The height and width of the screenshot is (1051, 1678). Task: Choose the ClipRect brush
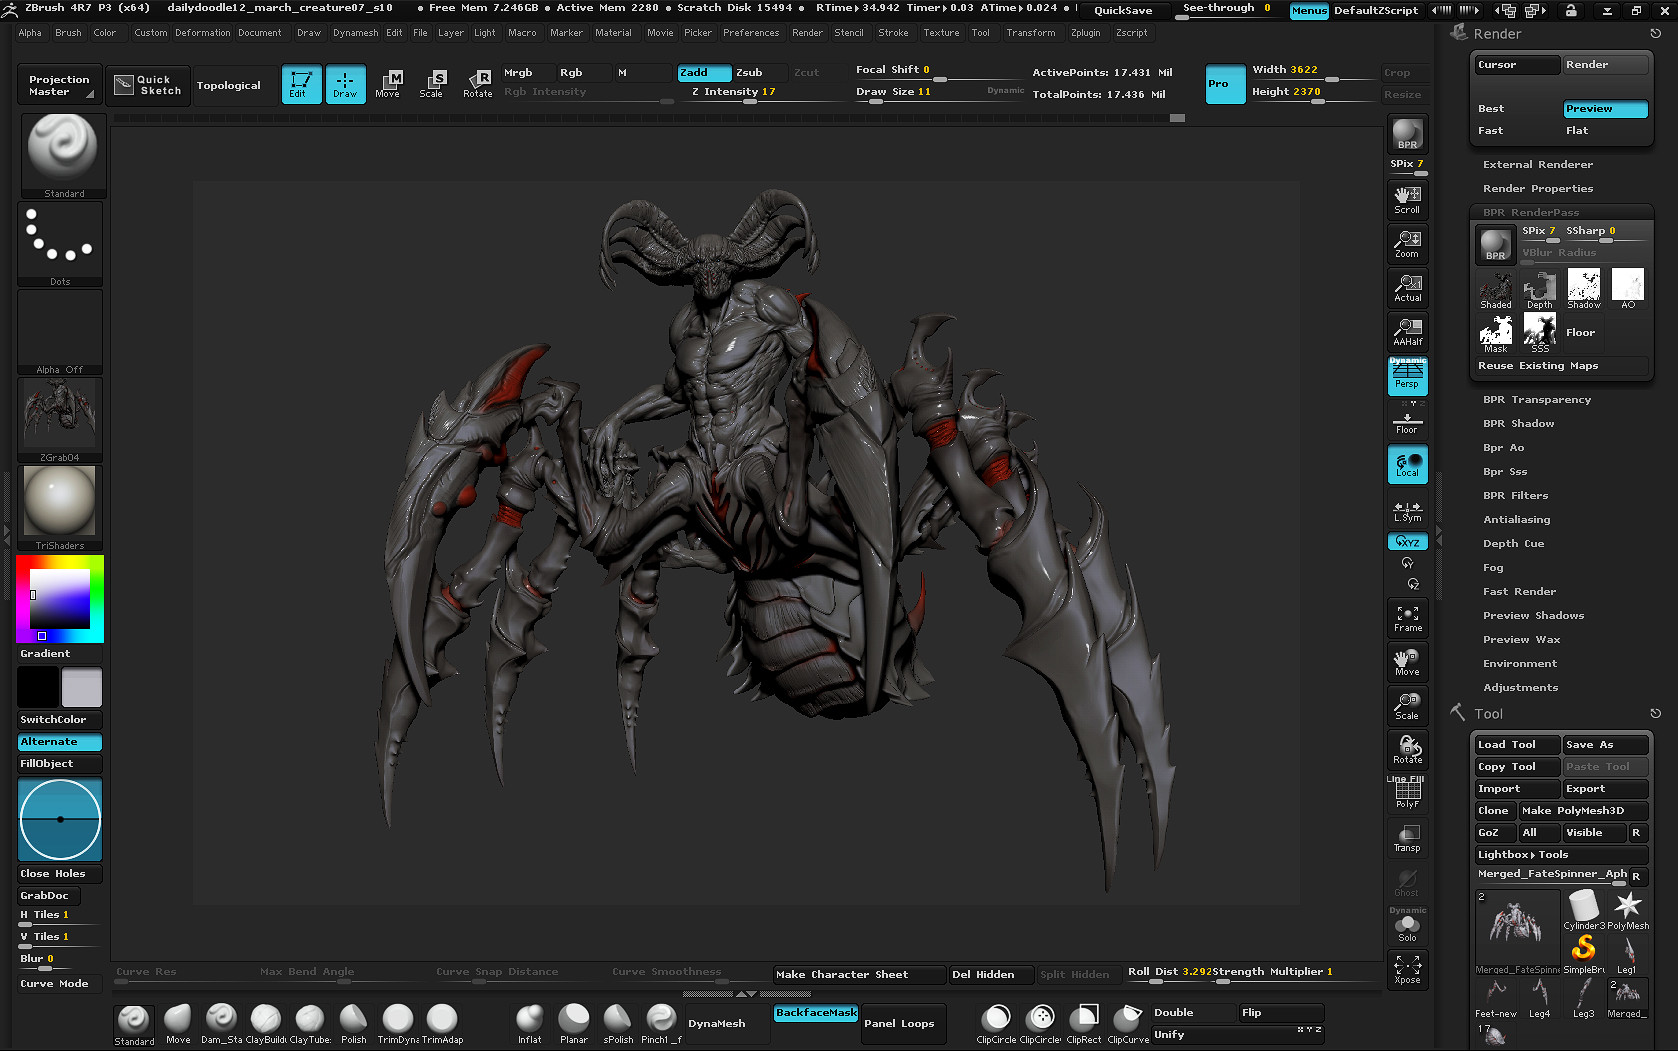[1084, 1024]
